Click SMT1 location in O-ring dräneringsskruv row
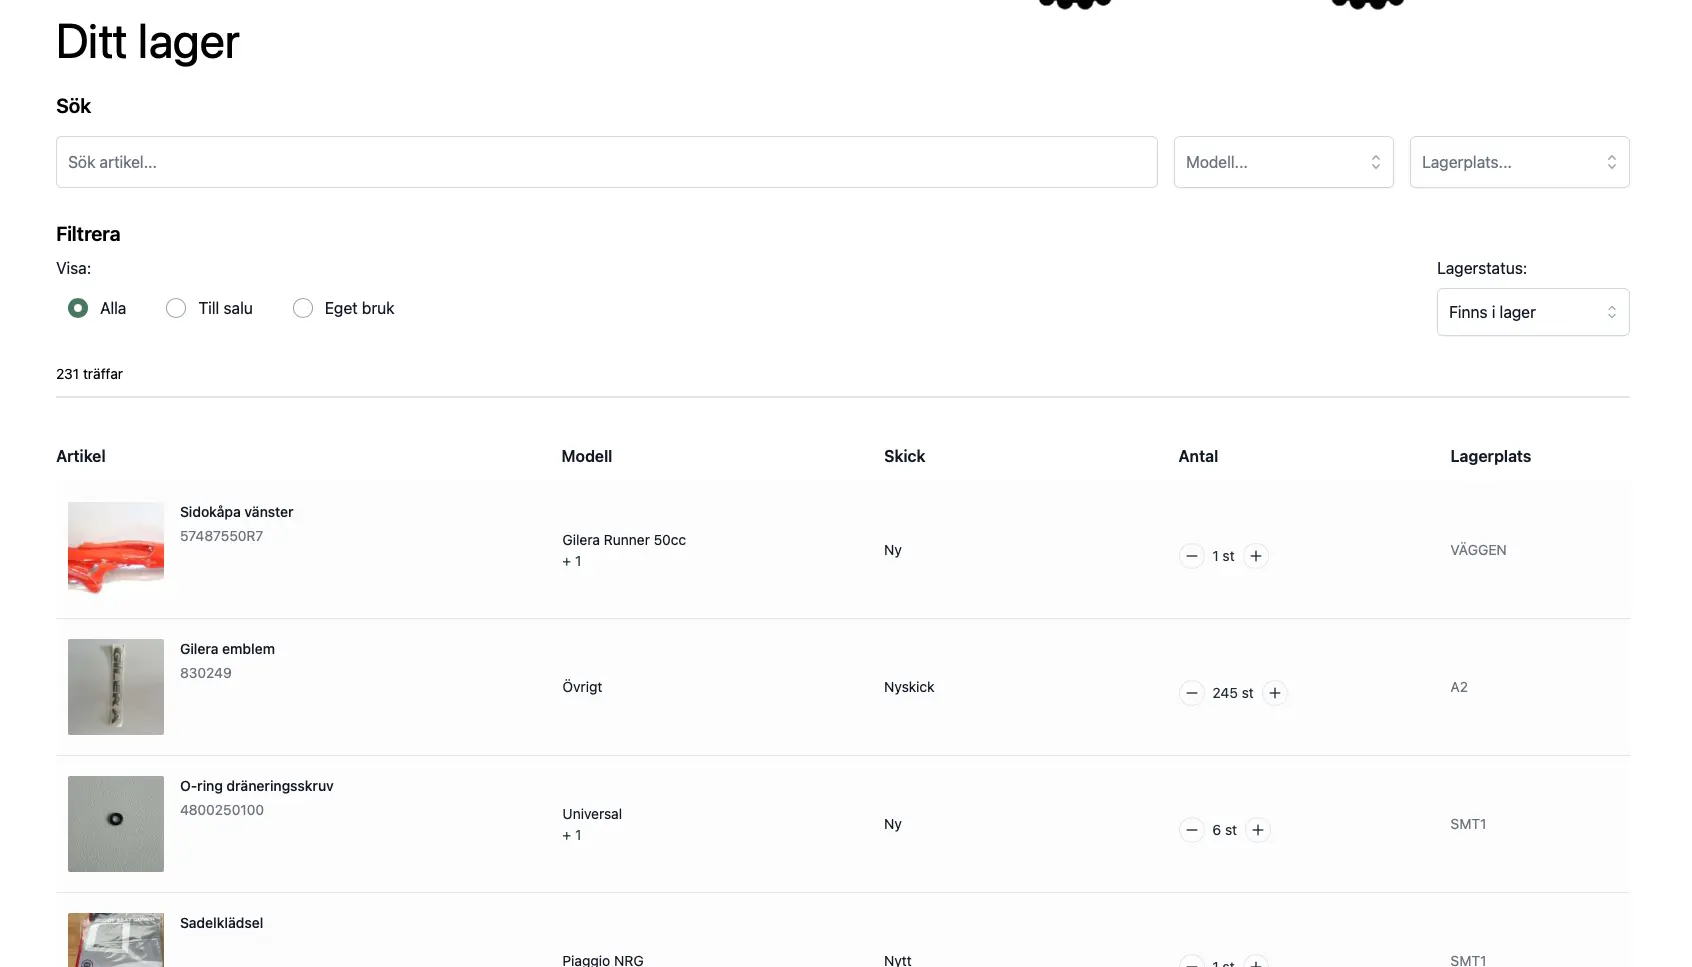This screenshot has height=967, width=1692. [x=1468, y=824]
